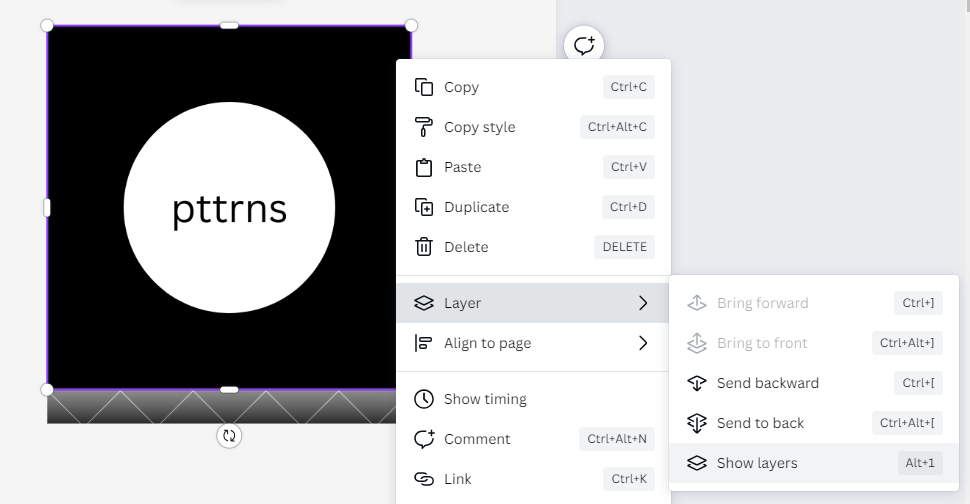
Task: Click the Copy style paint roller icon
Action: click(x=424, y=127)
